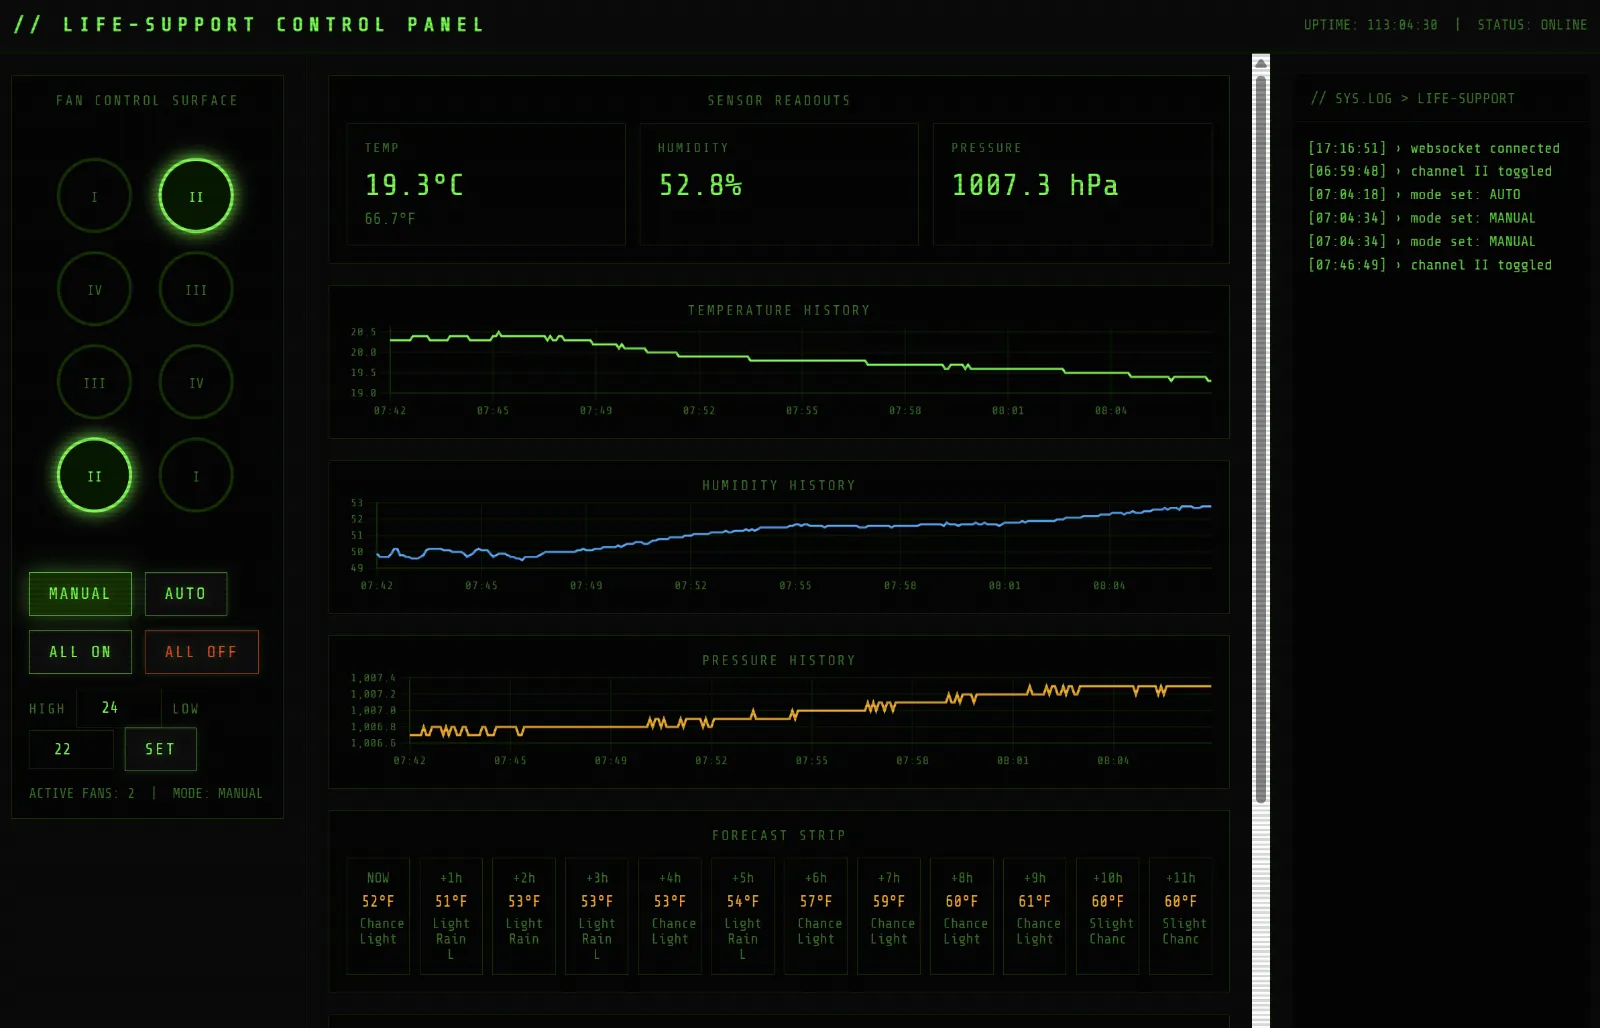Select the PRESSURE readout 1007.3 hPa
Image resolution: width=1600 pixels, height=1028 pixels.
pos(1073,184)
